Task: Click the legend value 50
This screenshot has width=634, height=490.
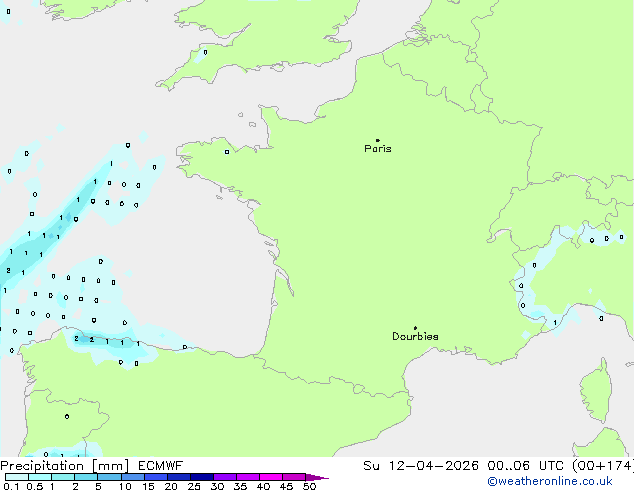Action: (x=309, y=486)
